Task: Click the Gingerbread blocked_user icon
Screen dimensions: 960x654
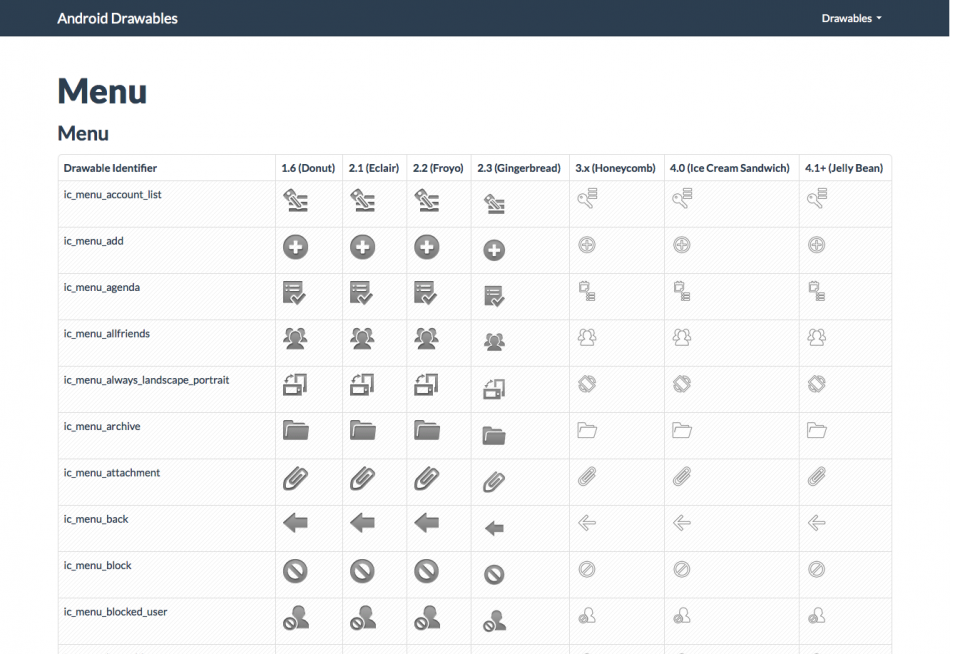Action: [x=493, y=620]
